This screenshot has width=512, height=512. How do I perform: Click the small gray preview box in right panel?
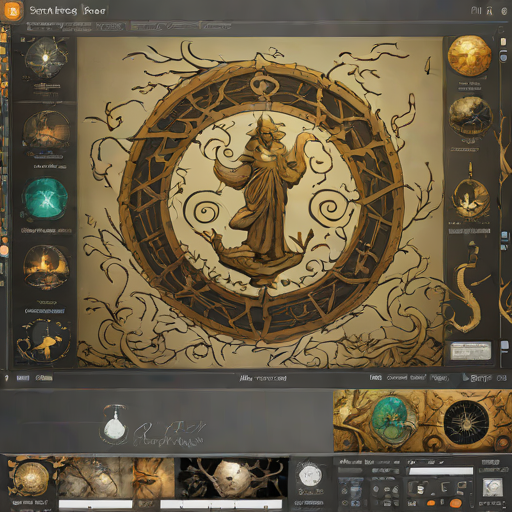click(x=470, y=351)
